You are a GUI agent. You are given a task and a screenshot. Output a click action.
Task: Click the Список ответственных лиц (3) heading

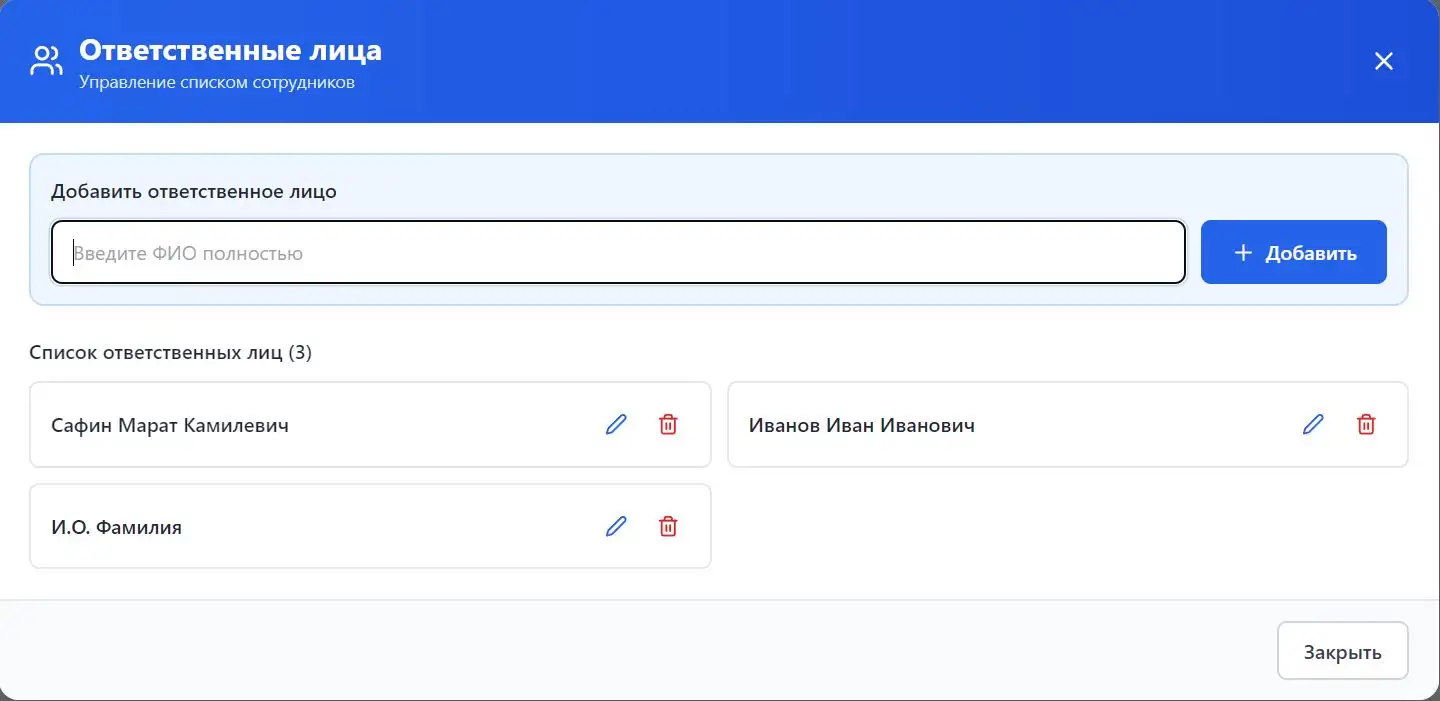[171, 352]
